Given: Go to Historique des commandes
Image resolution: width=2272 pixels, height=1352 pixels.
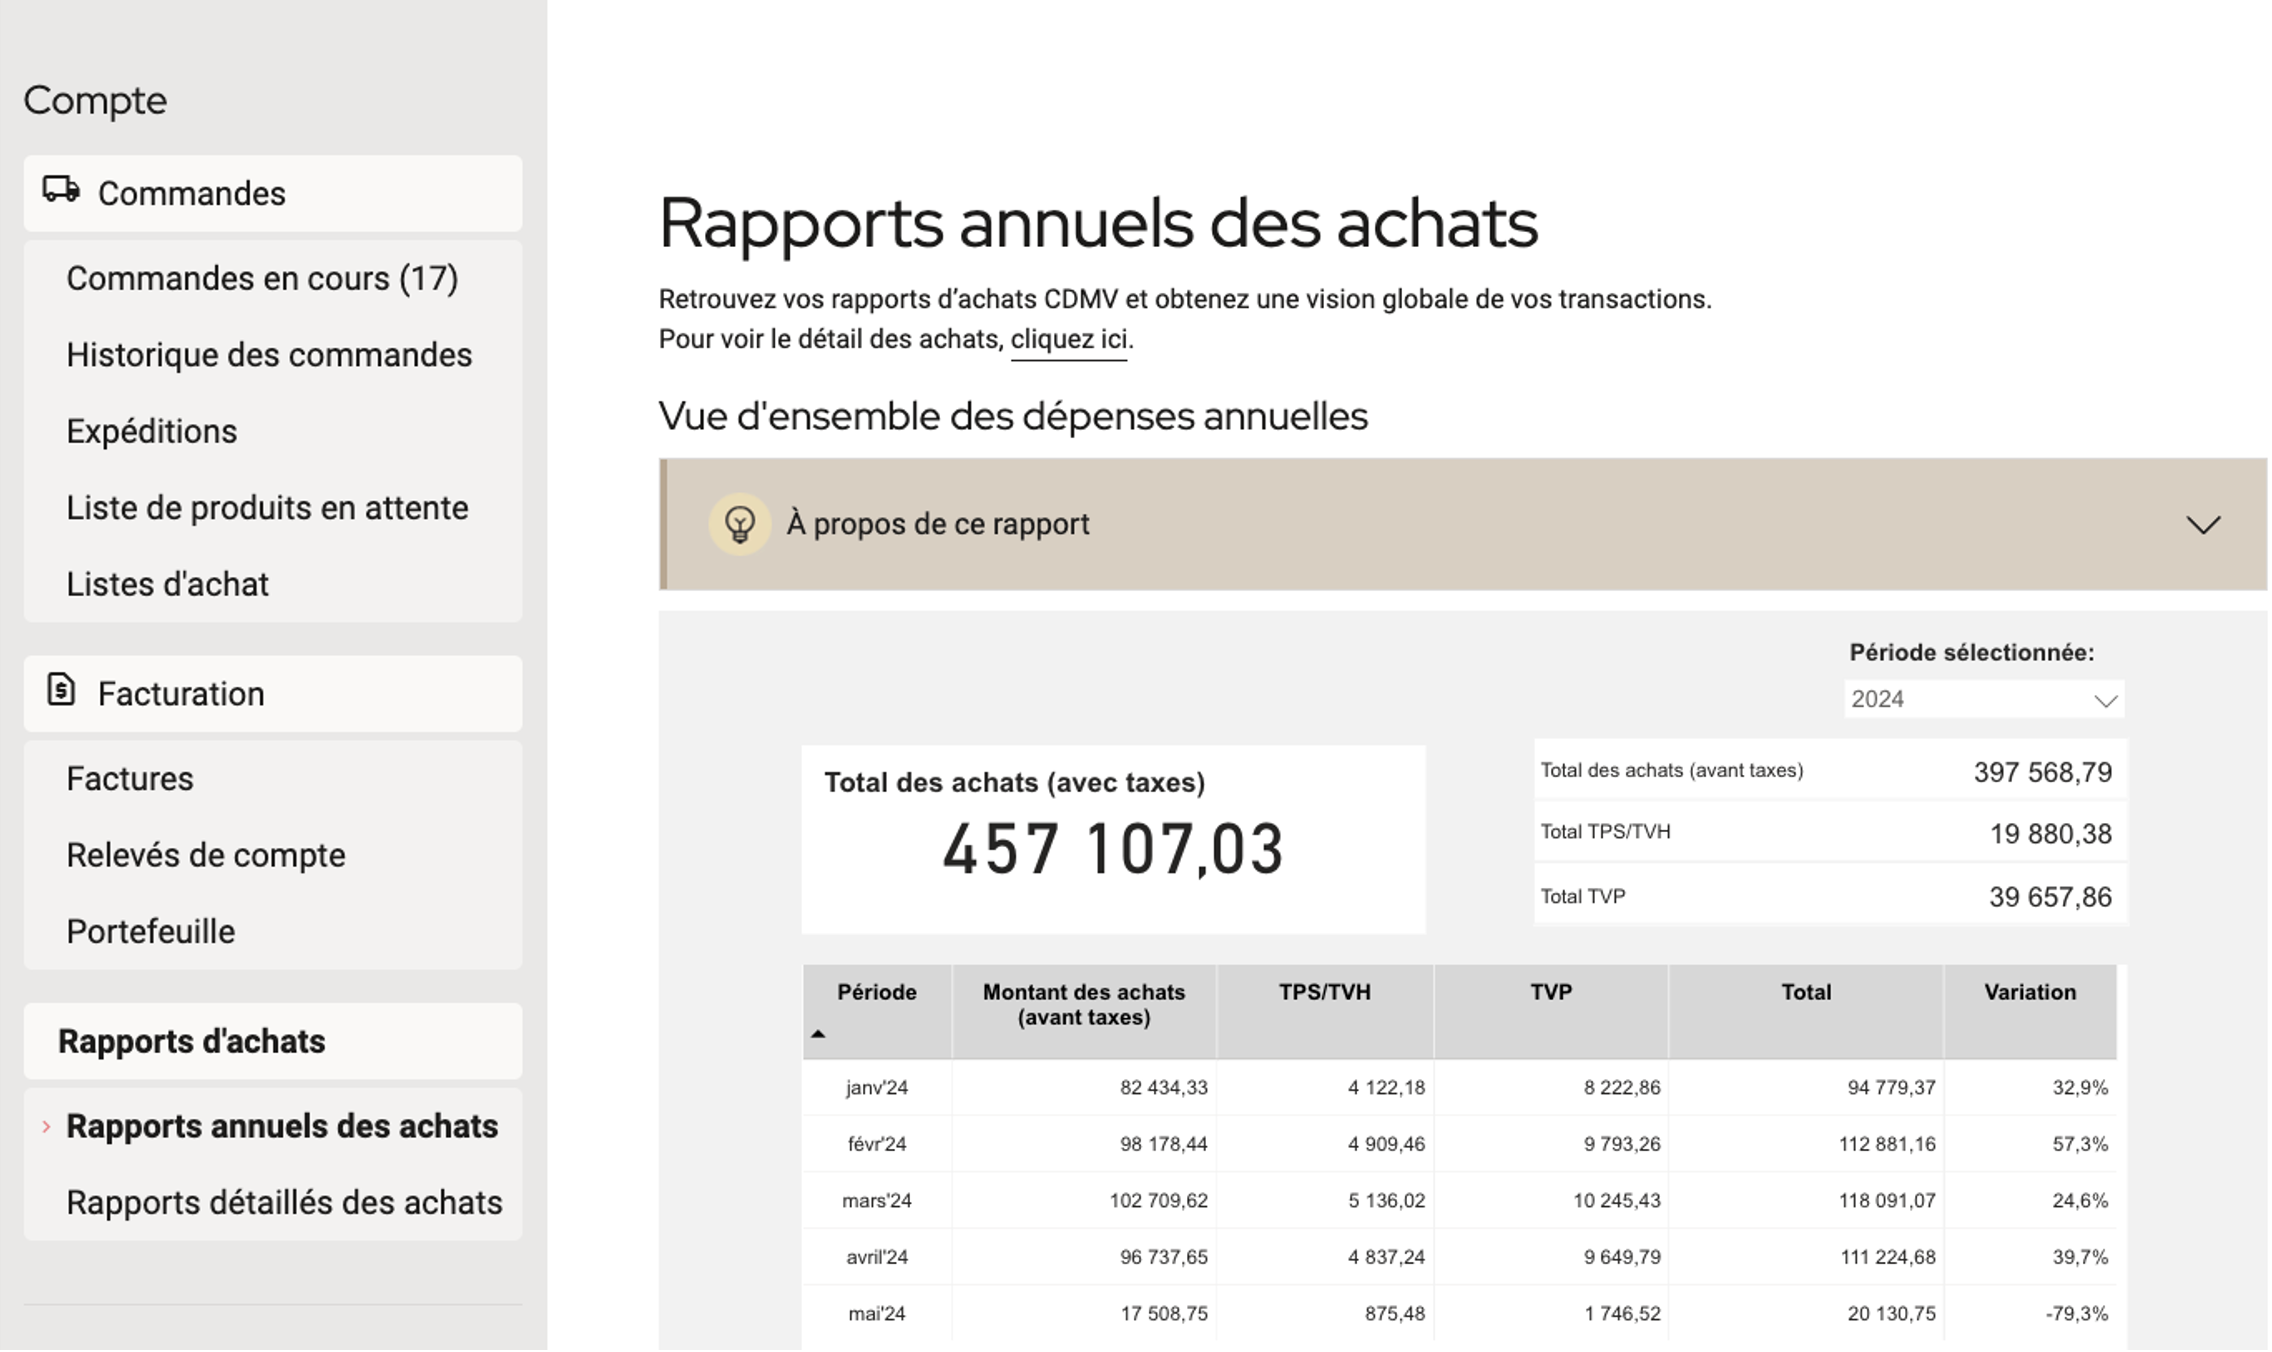Looking at the screenshot, I should tap(269, 355).
